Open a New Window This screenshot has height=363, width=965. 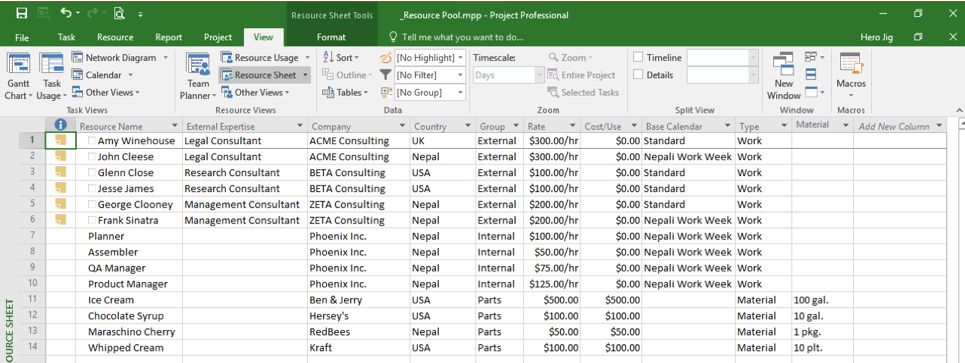click(x=783, y=77)
